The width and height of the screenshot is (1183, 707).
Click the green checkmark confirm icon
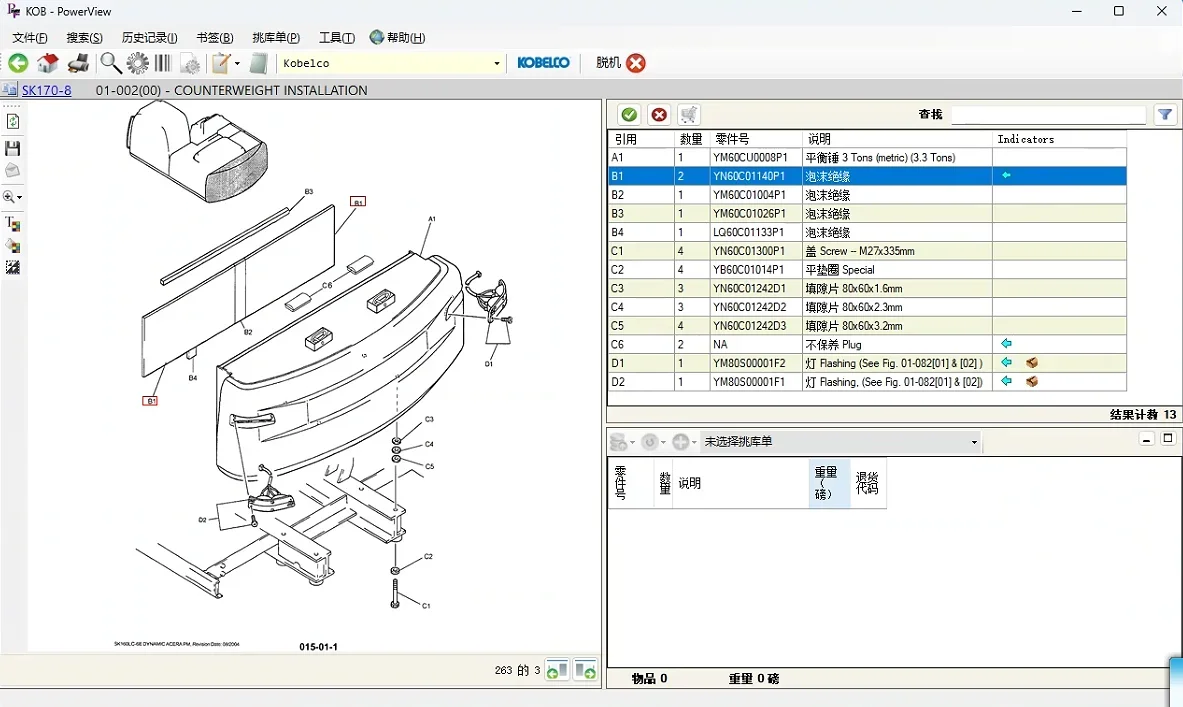(x=628, y=114)
